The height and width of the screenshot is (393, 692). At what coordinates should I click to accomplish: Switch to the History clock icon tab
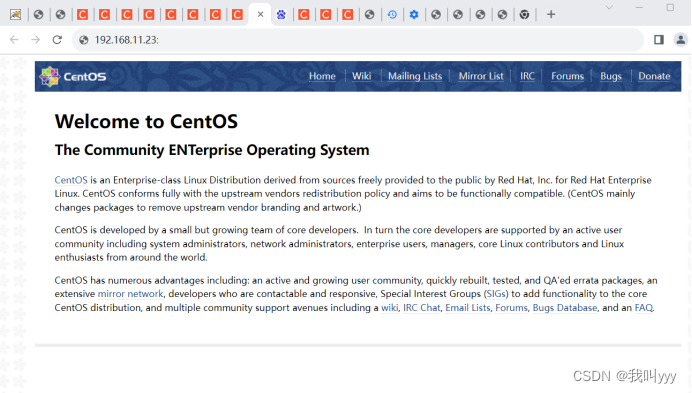point(392,15)
